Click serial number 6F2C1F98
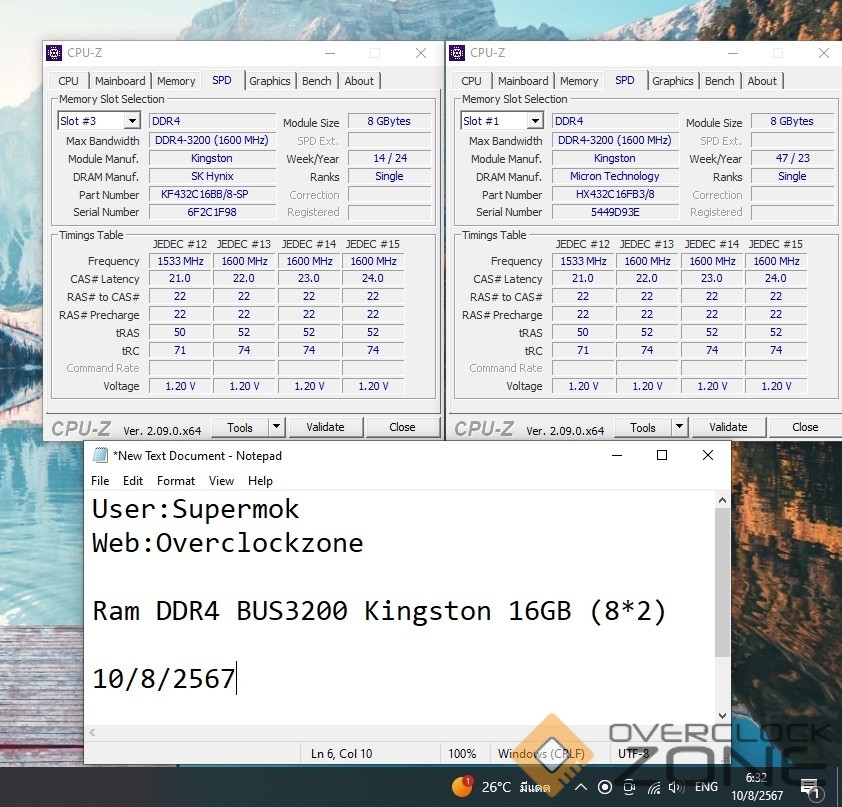Viewport: 842px width, 807px height. pos(212,212)
